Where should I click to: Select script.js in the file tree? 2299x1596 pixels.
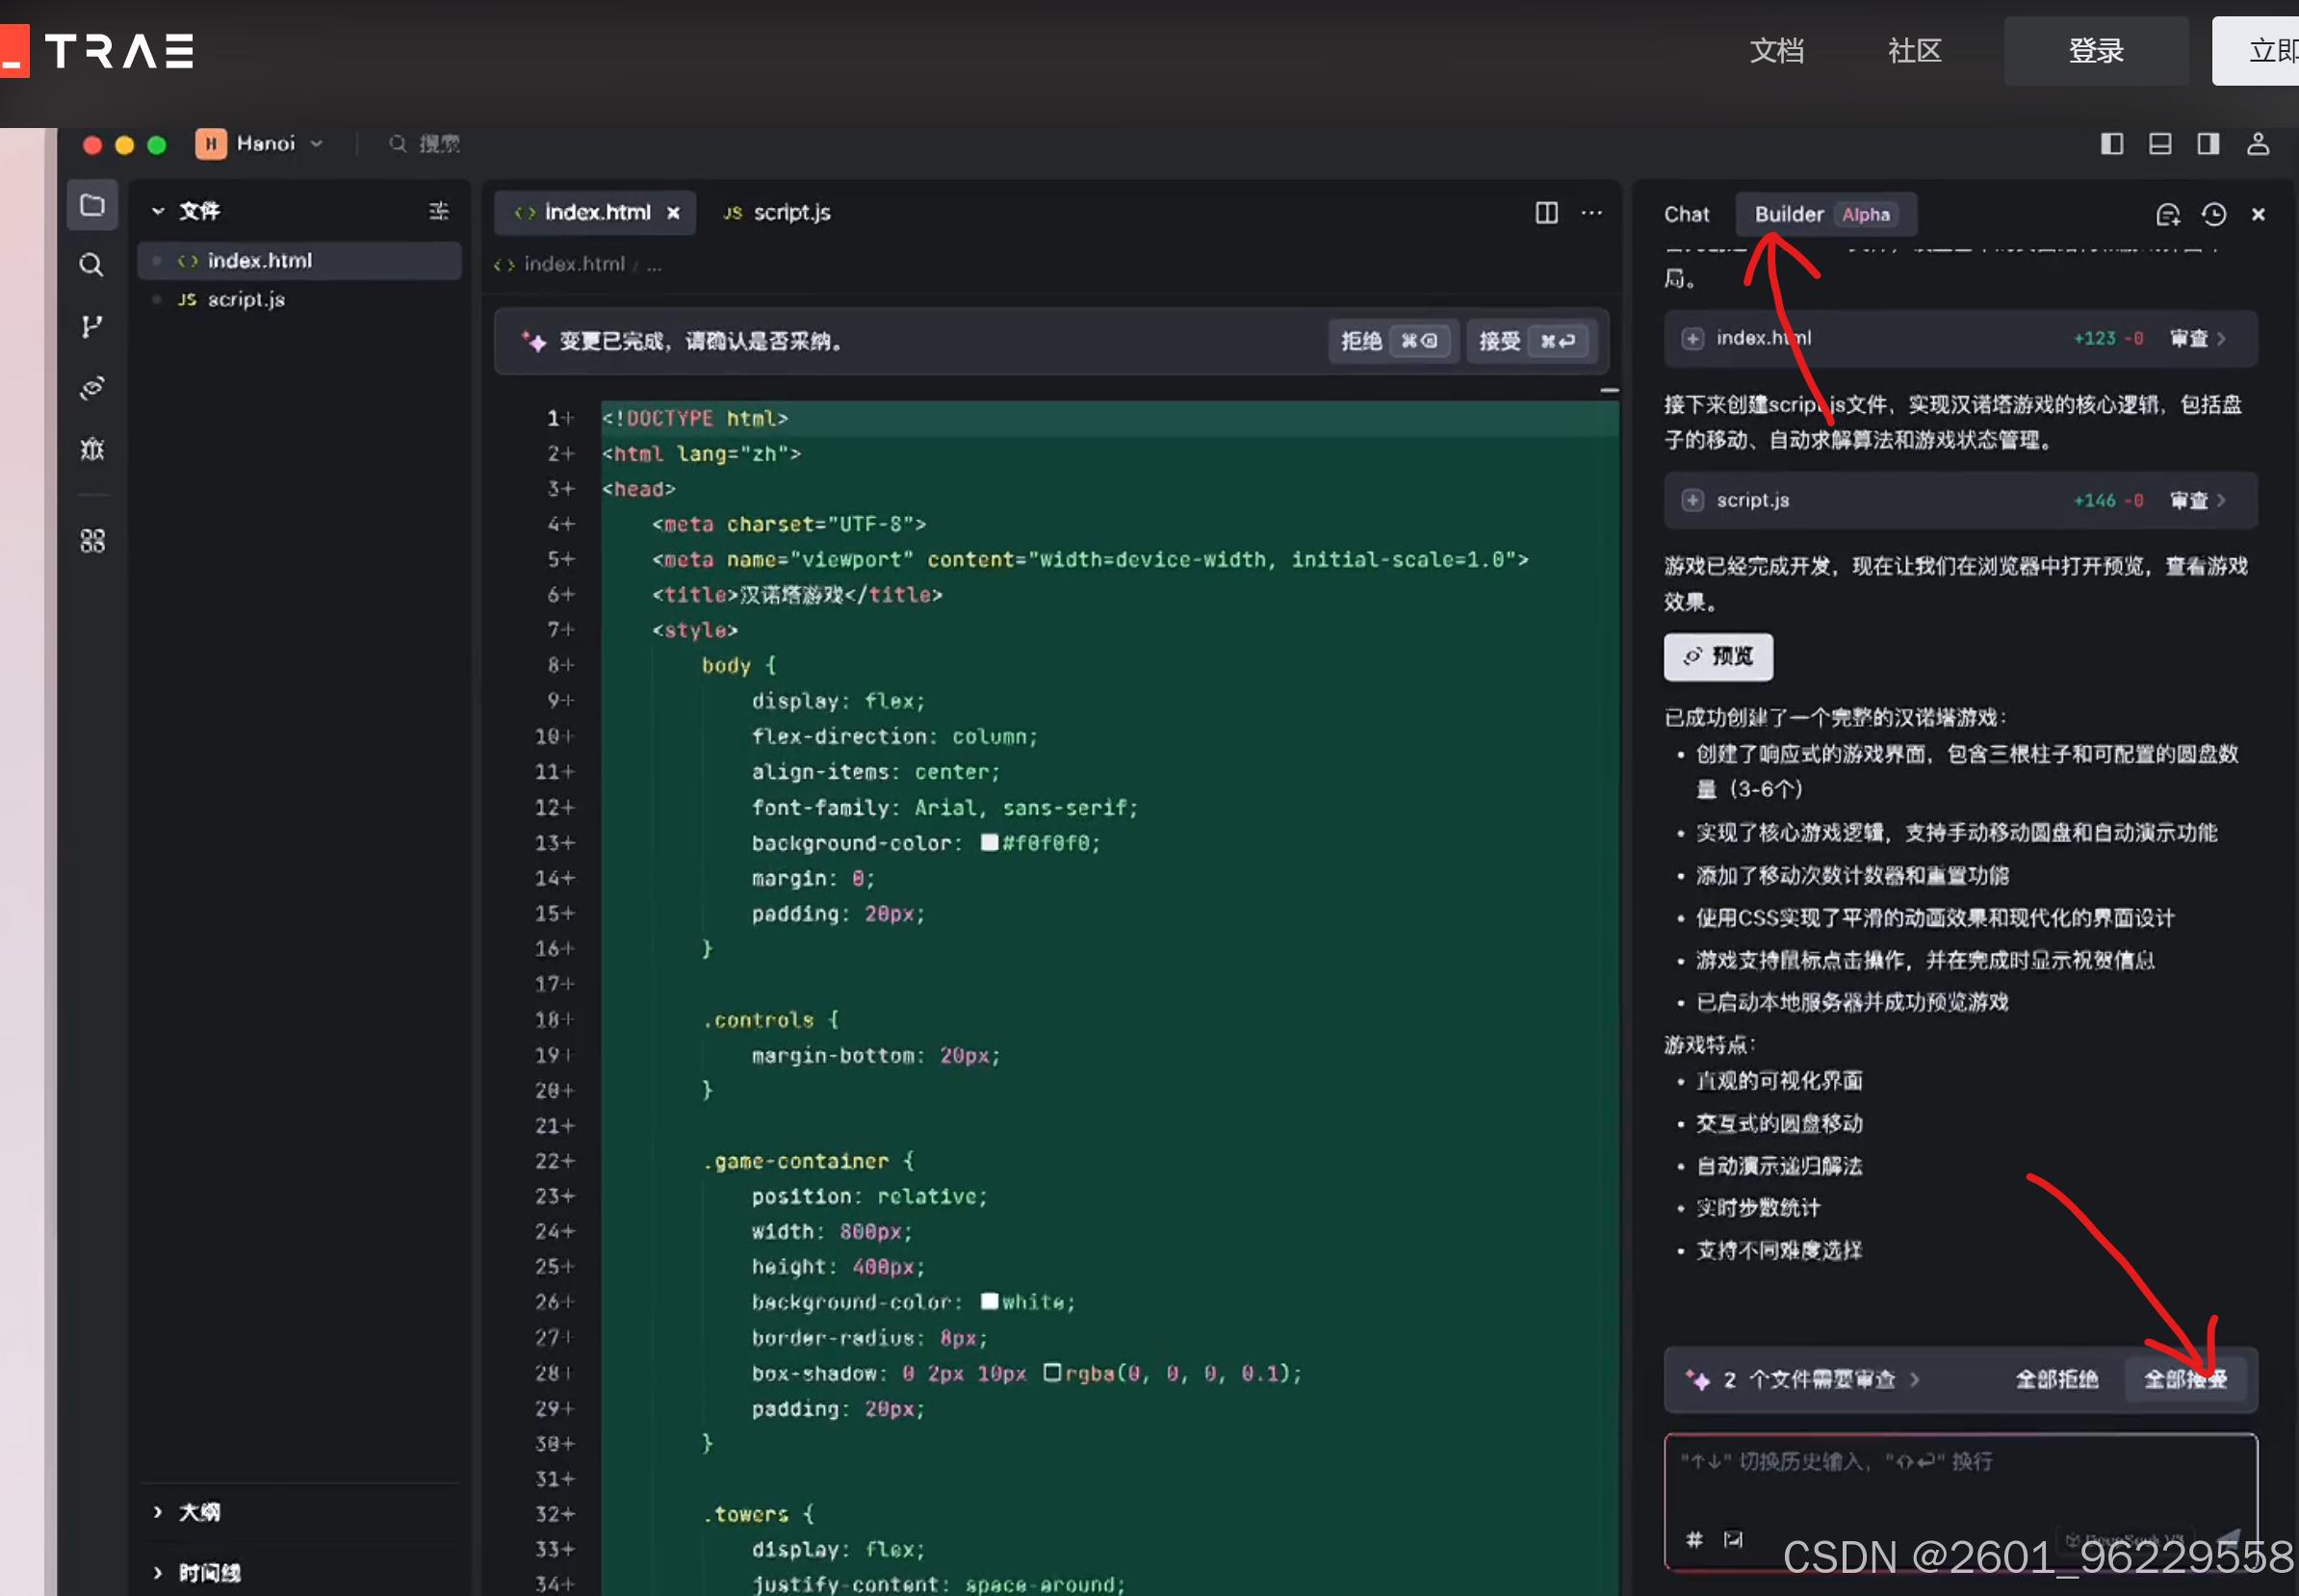[299, 299]
